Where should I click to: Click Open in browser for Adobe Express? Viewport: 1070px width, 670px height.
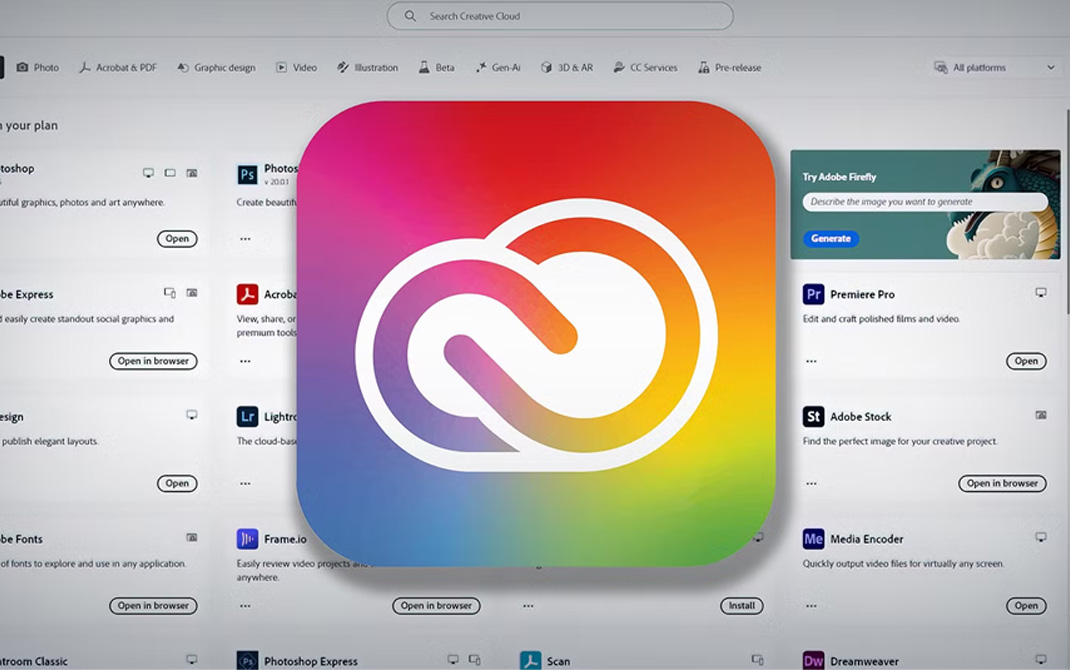click(x=153, y=361)
